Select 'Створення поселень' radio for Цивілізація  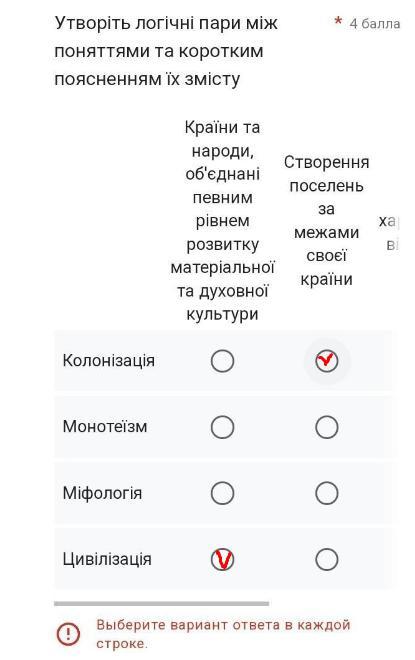pos(327,559)
